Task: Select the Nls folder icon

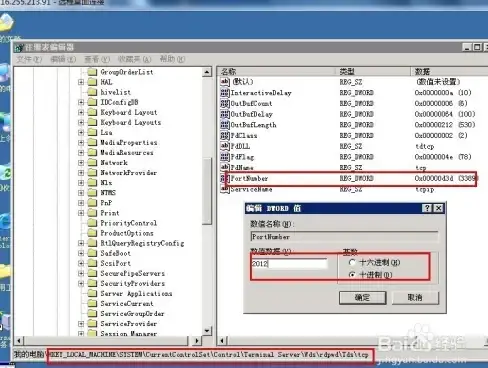Action: click(x=92, y=183)
